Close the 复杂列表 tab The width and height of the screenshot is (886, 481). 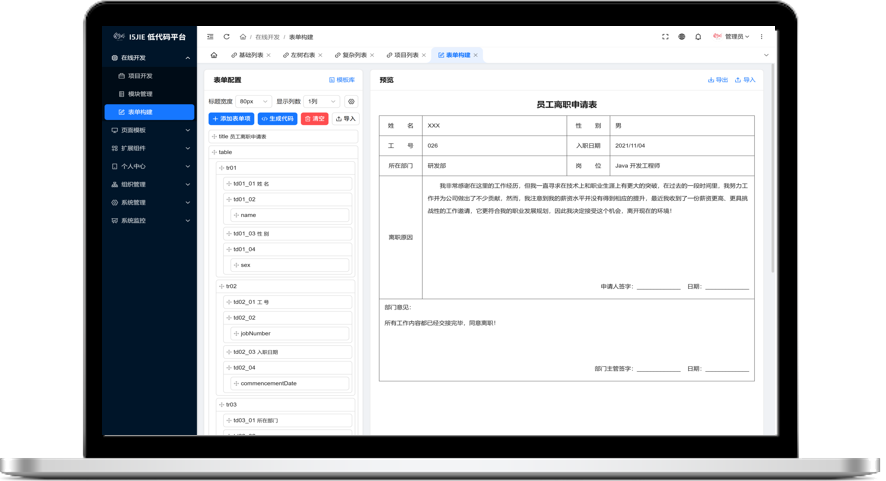372,55
